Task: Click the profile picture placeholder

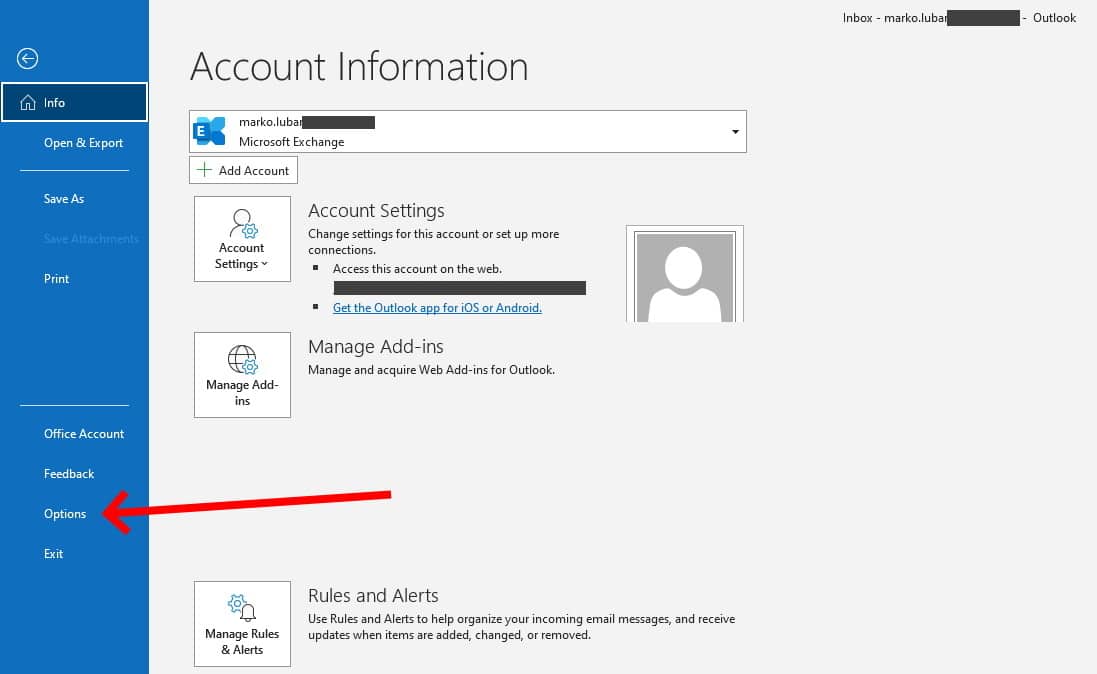Action: coord(684,276)
